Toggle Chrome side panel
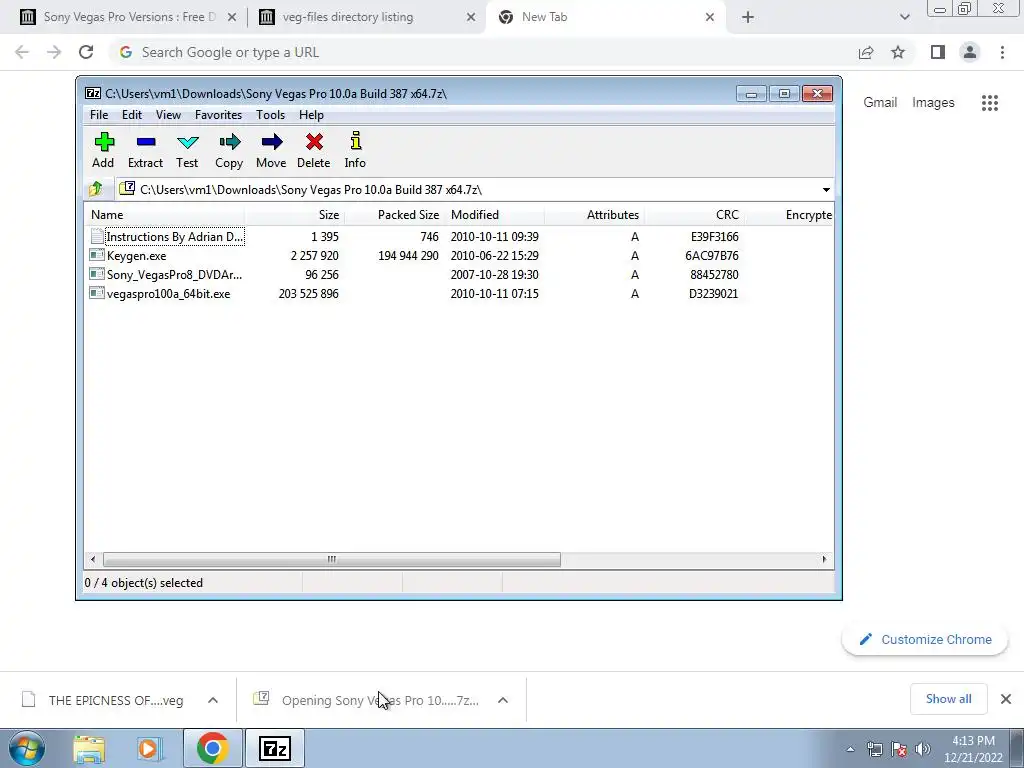Viewport: 1024px width, 768px height. click(938, 52)
